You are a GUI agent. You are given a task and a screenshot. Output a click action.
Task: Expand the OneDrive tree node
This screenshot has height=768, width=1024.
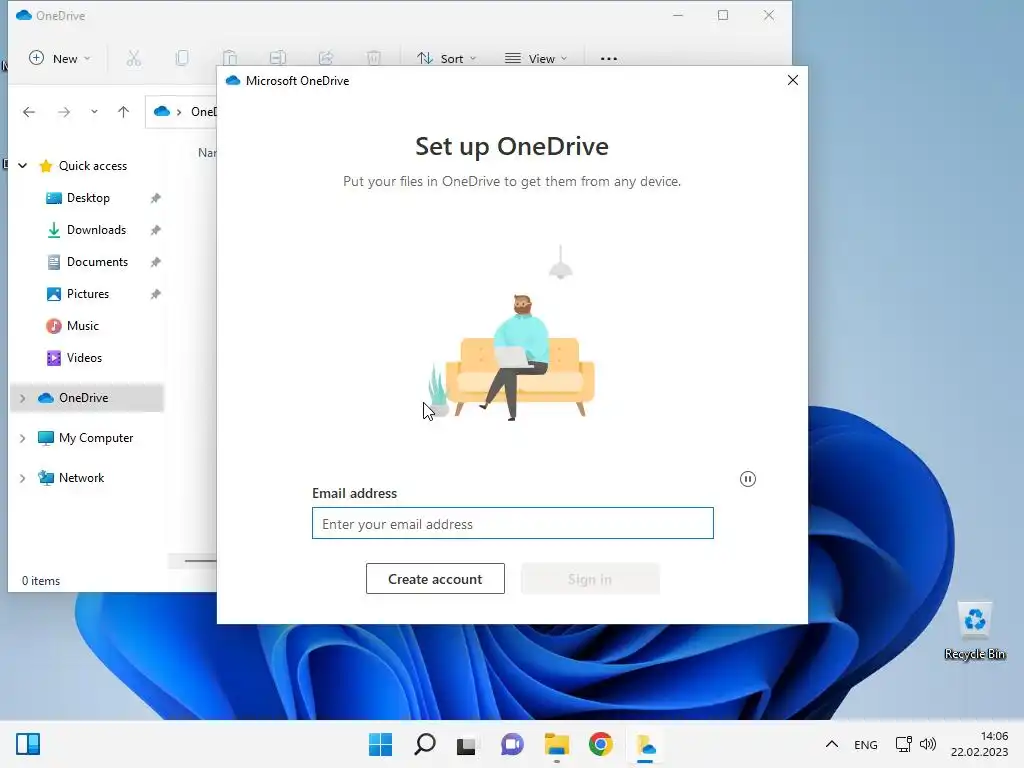[x=22, y=398]
